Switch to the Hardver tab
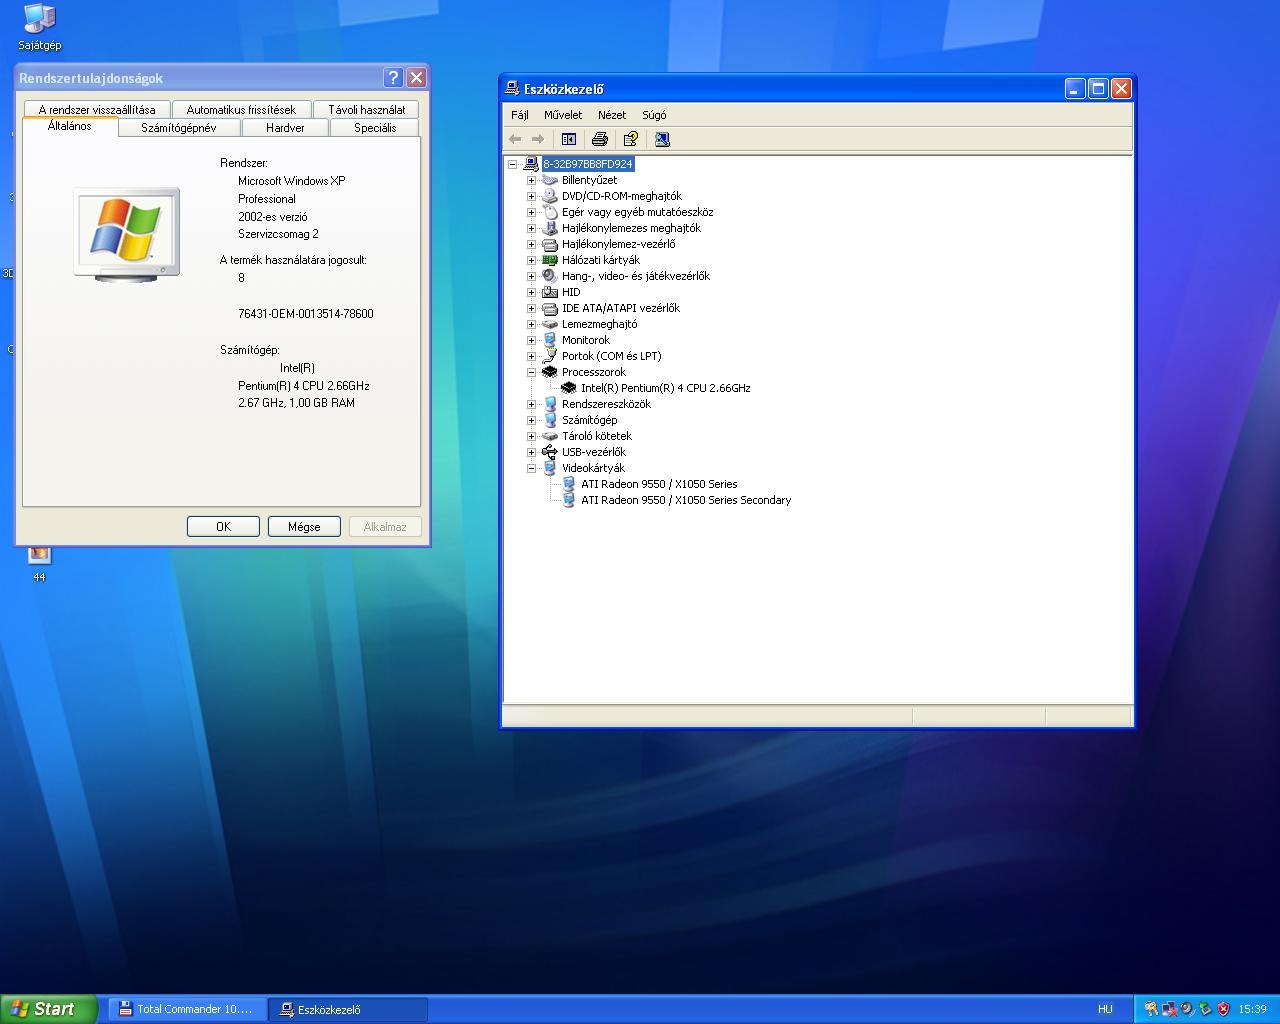 pyautogui.click(x=285, y=128)
